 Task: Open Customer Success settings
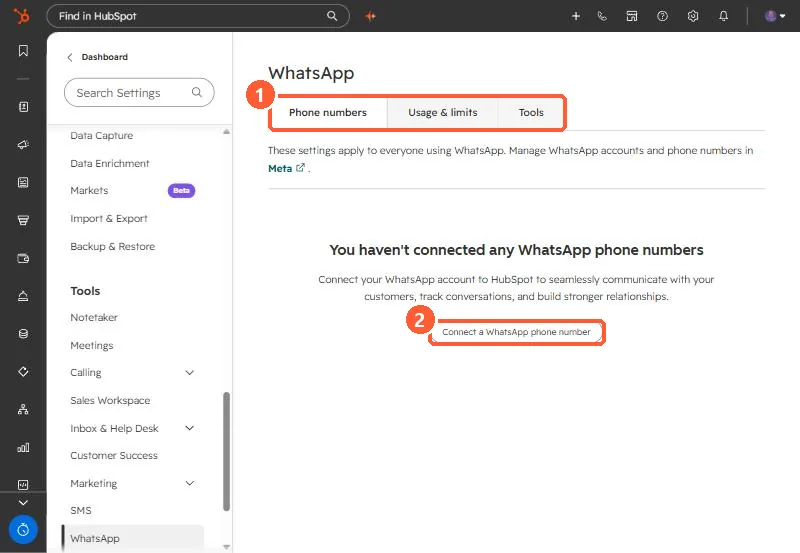[x=114, y=456]
